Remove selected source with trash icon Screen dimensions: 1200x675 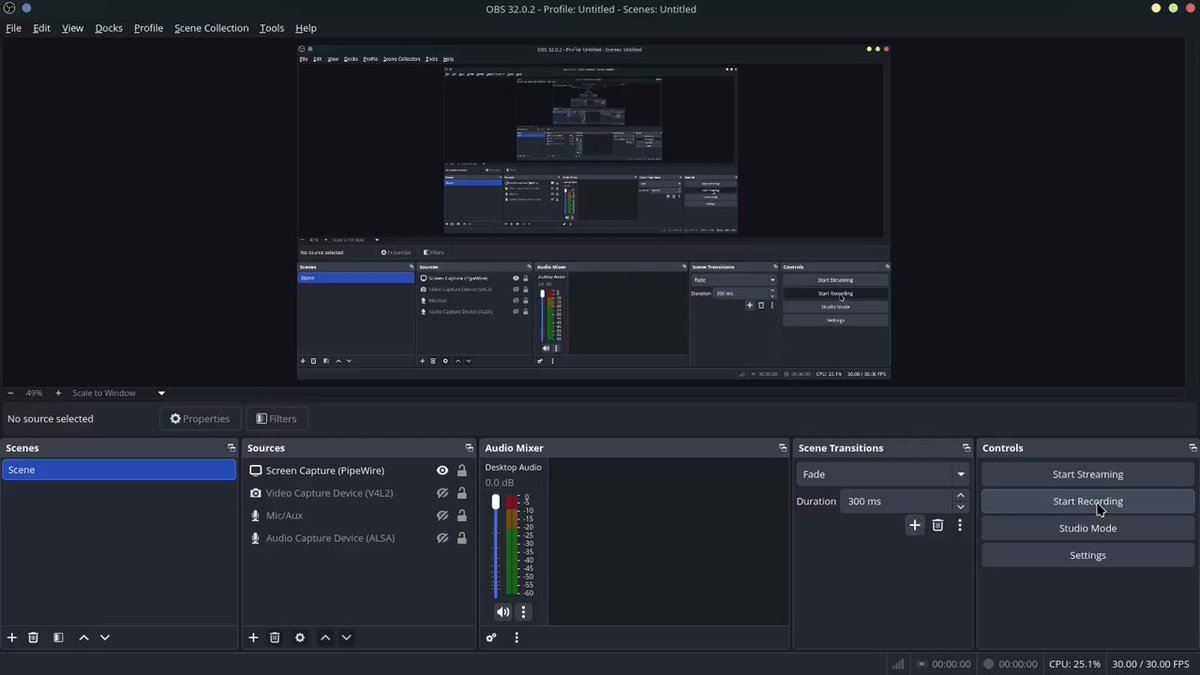tap(274, 637)
